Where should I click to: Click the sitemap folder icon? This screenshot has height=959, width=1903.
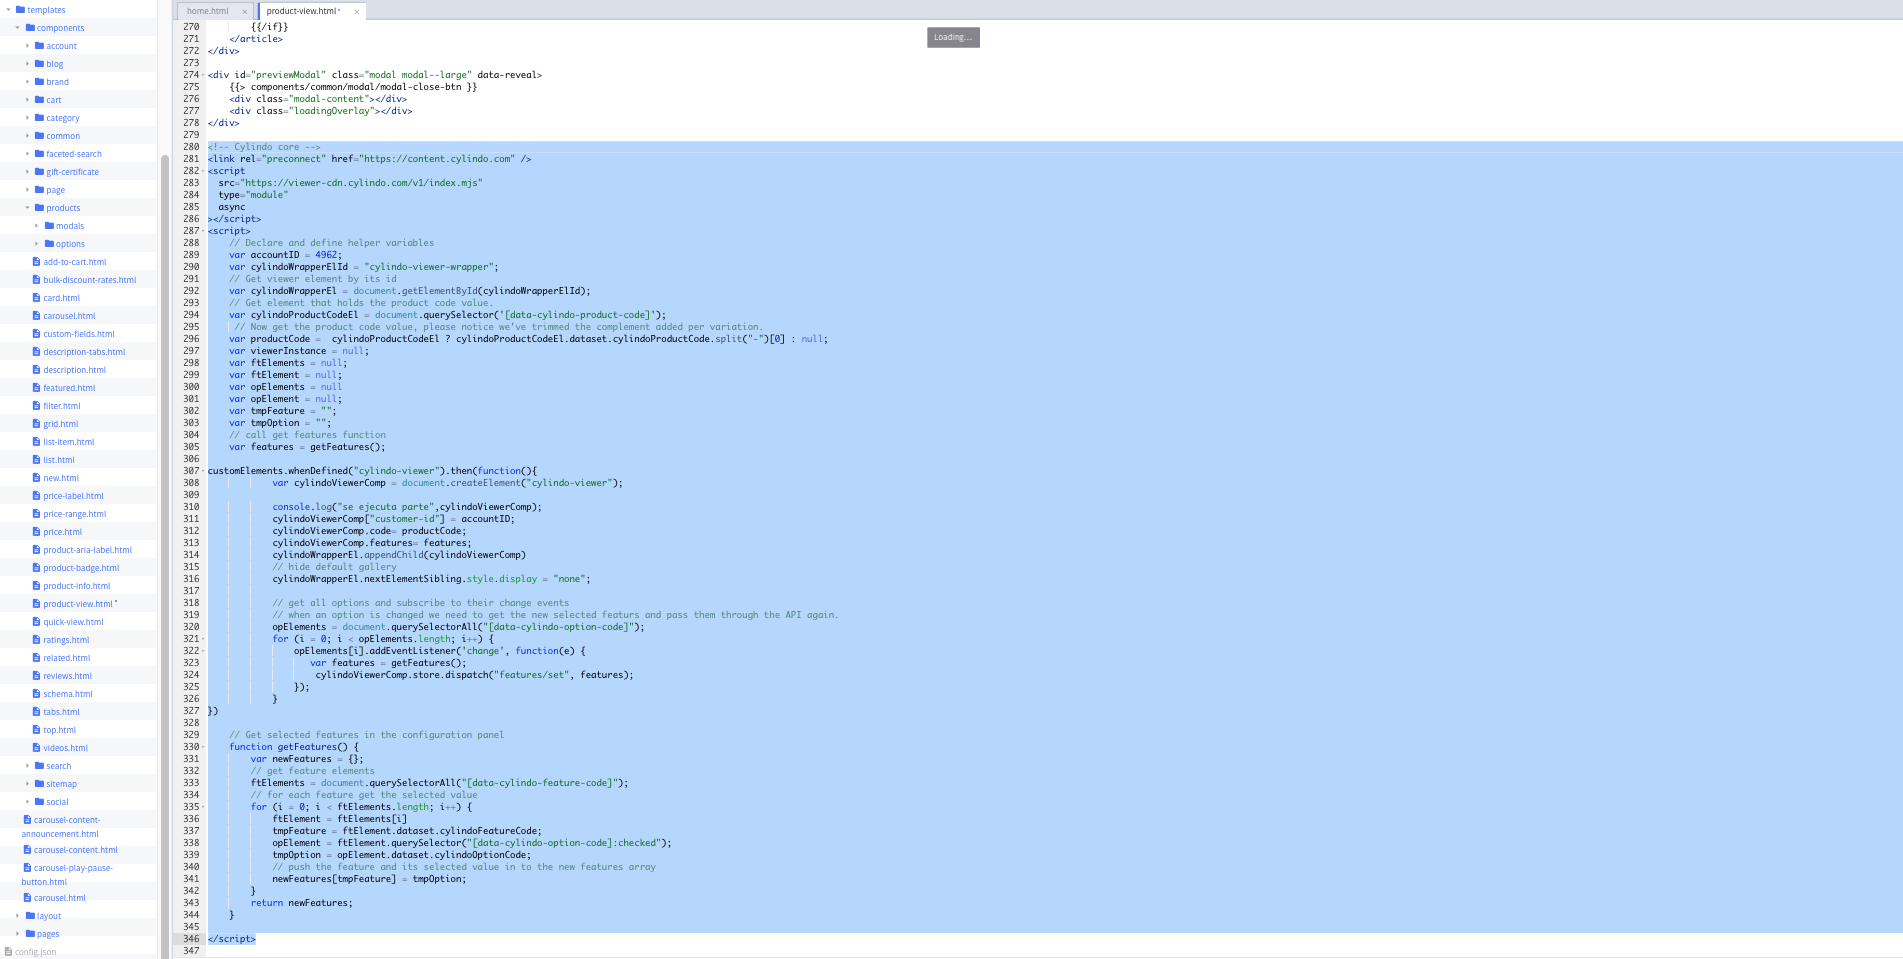(39, 784)
